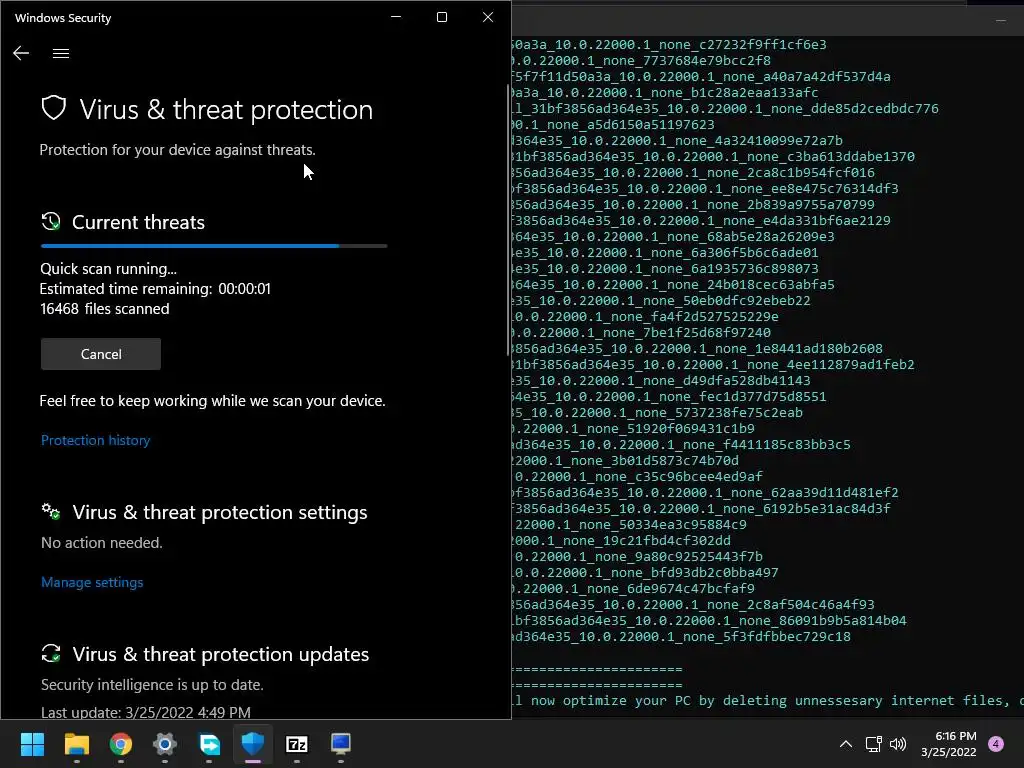Open the Windows Start menu
1024x768 pixels.
coord(32,744)
